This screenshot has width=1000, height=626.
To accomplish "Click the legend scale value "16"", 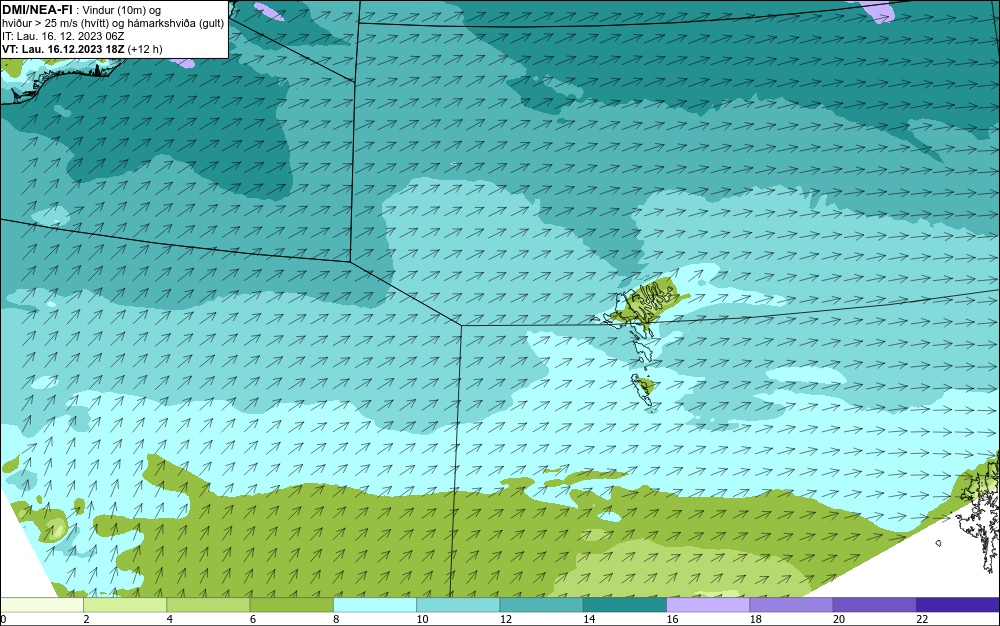I will tap(672, 619).
